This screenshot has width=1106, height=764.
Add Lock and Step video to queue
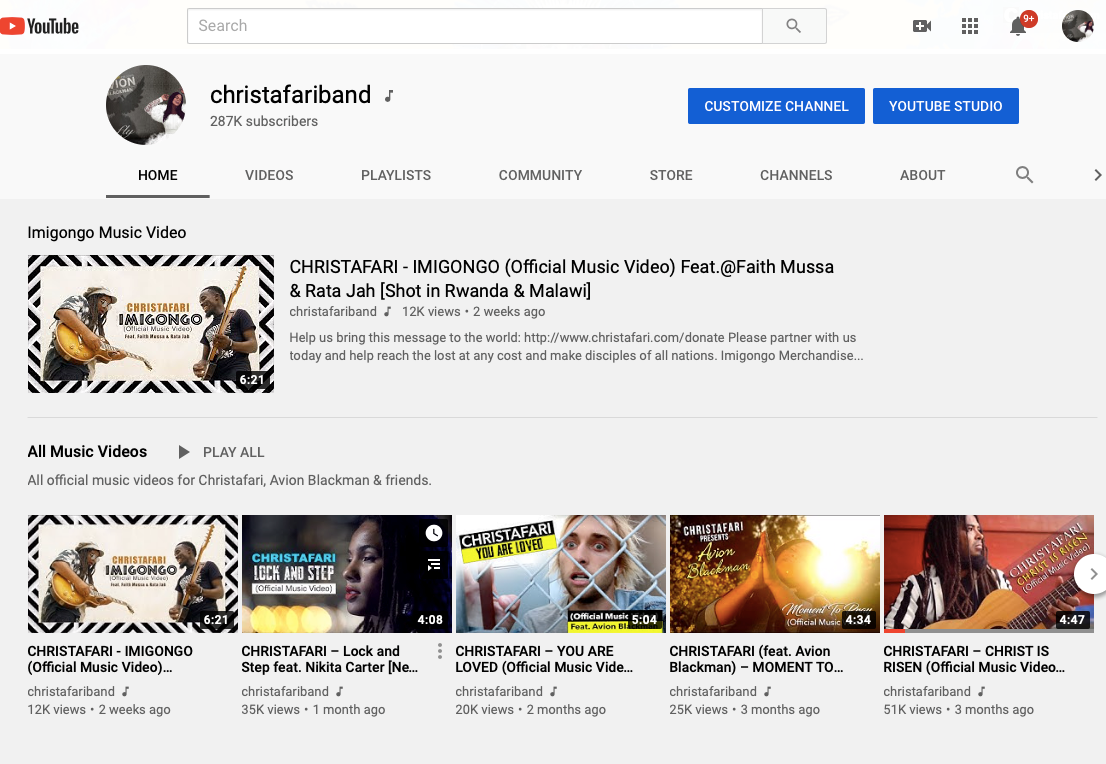click(434, 564)
